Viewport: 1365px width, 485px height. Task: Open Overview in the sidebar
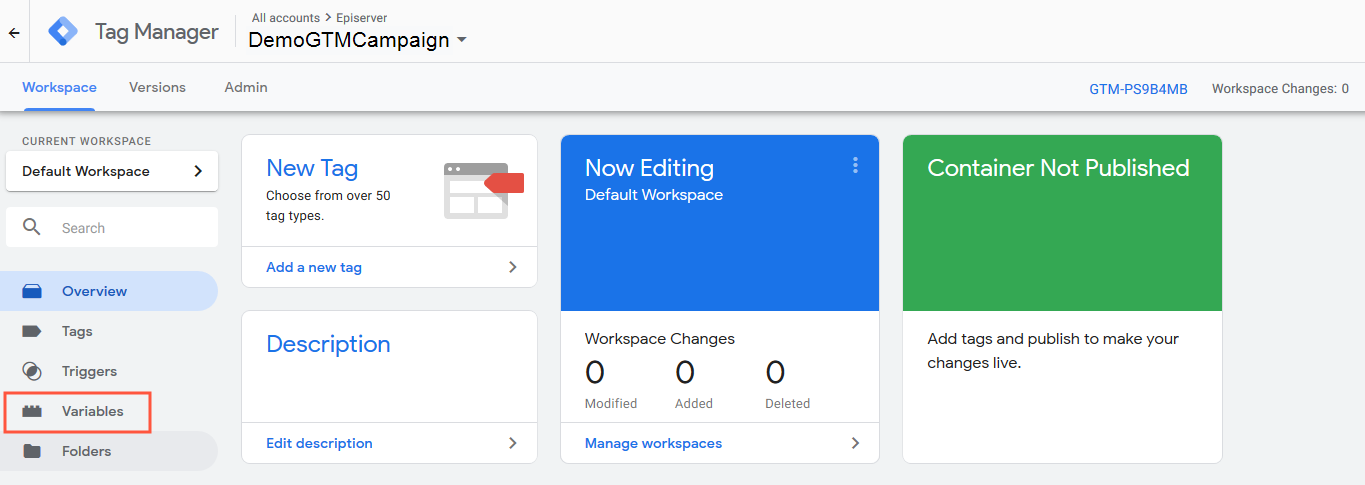[x=109, y=291]
